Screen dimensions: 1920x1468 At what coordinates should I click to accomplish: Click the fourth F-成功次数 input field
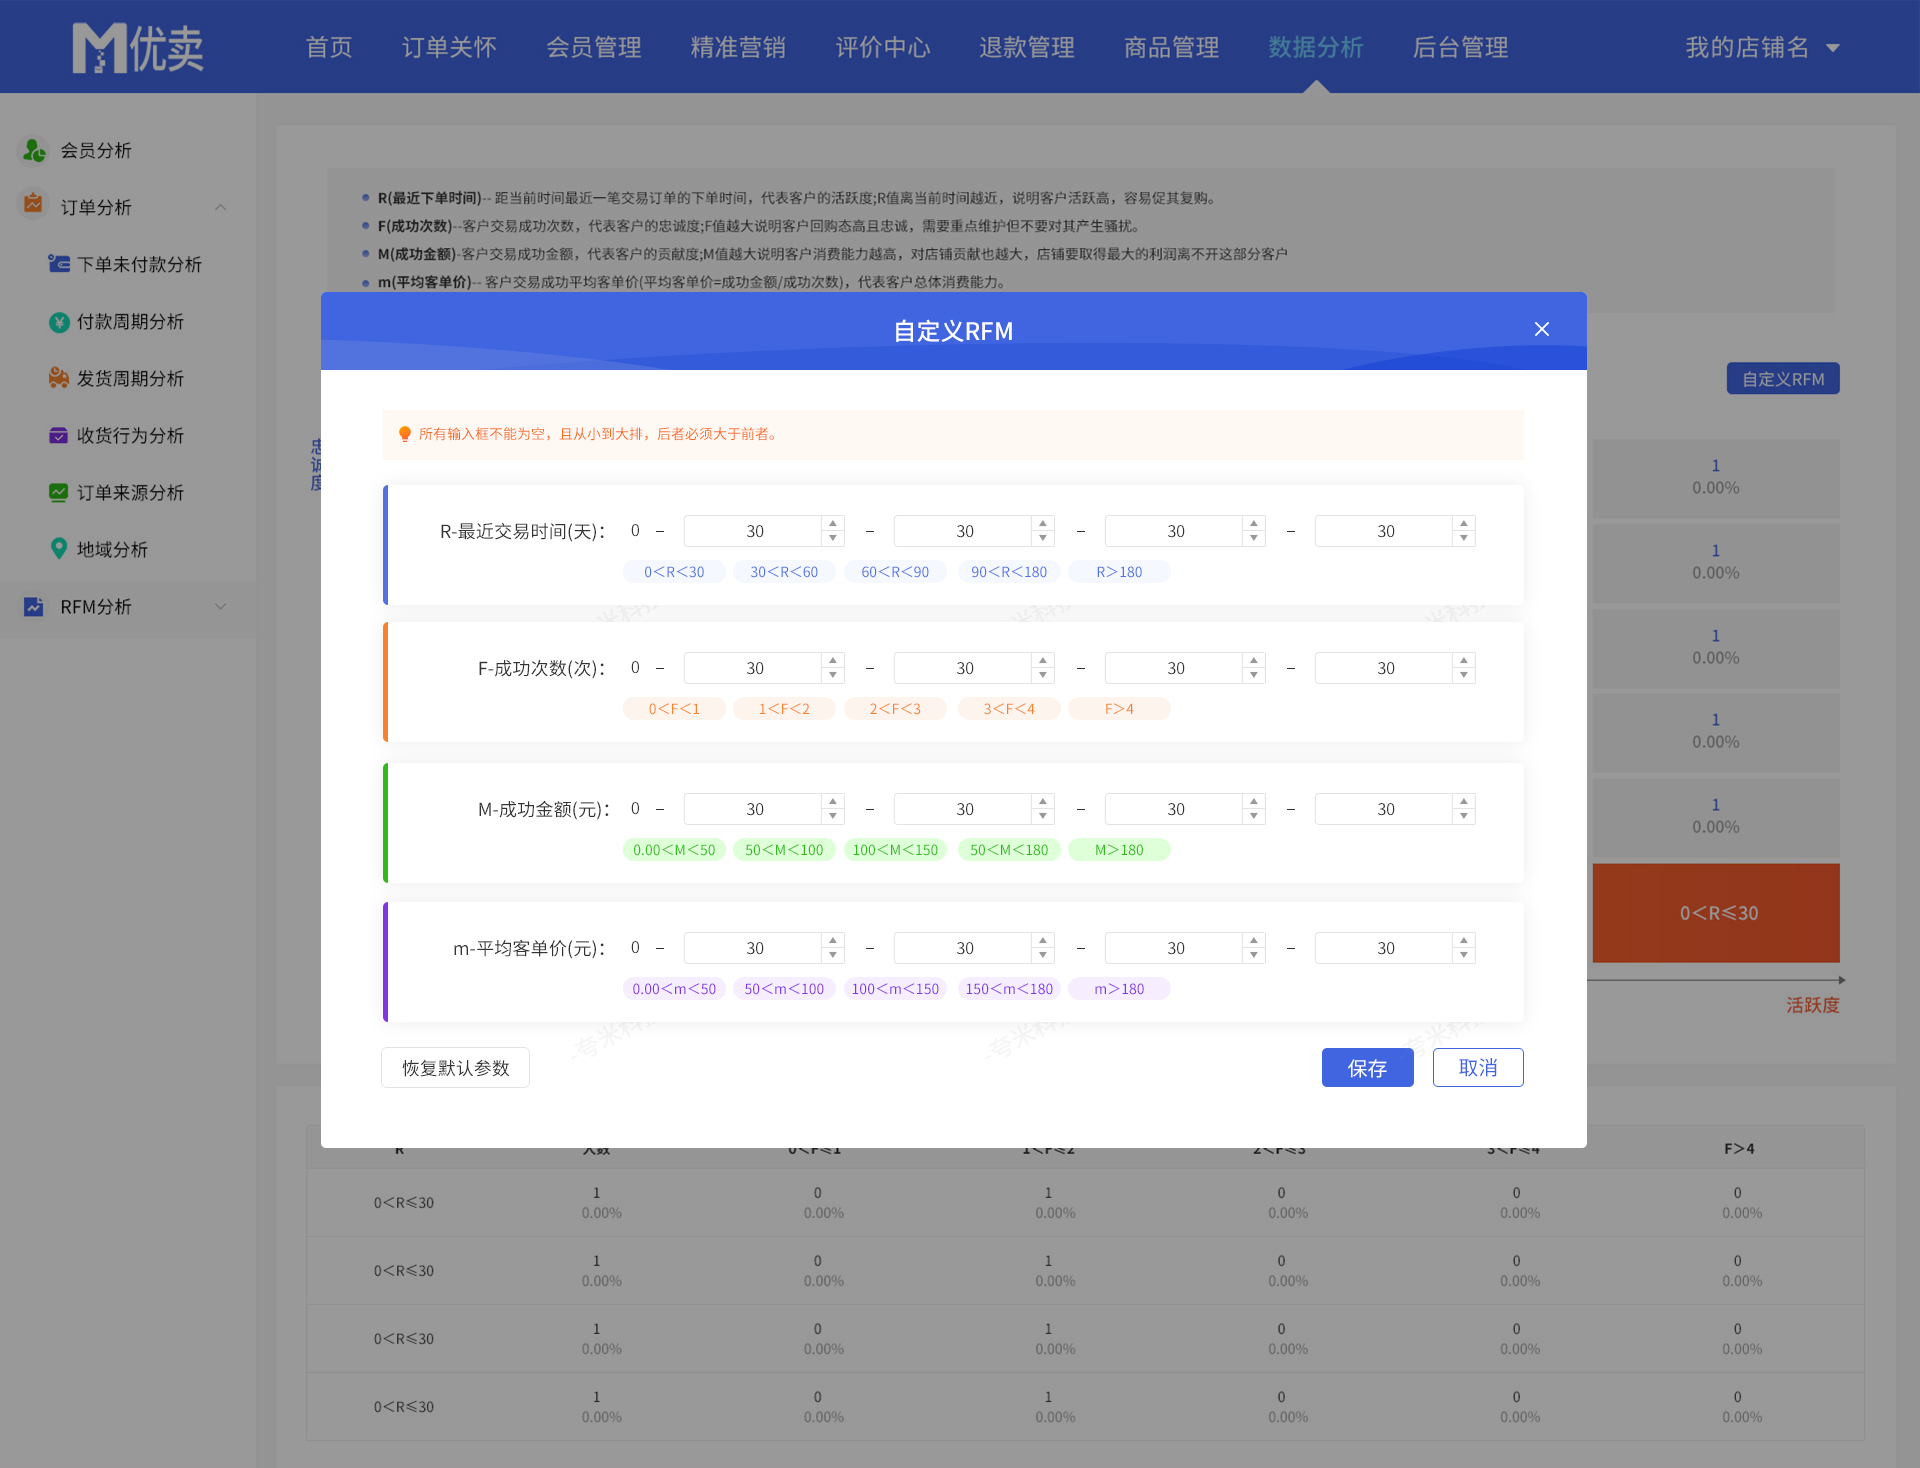point(1384,668)
